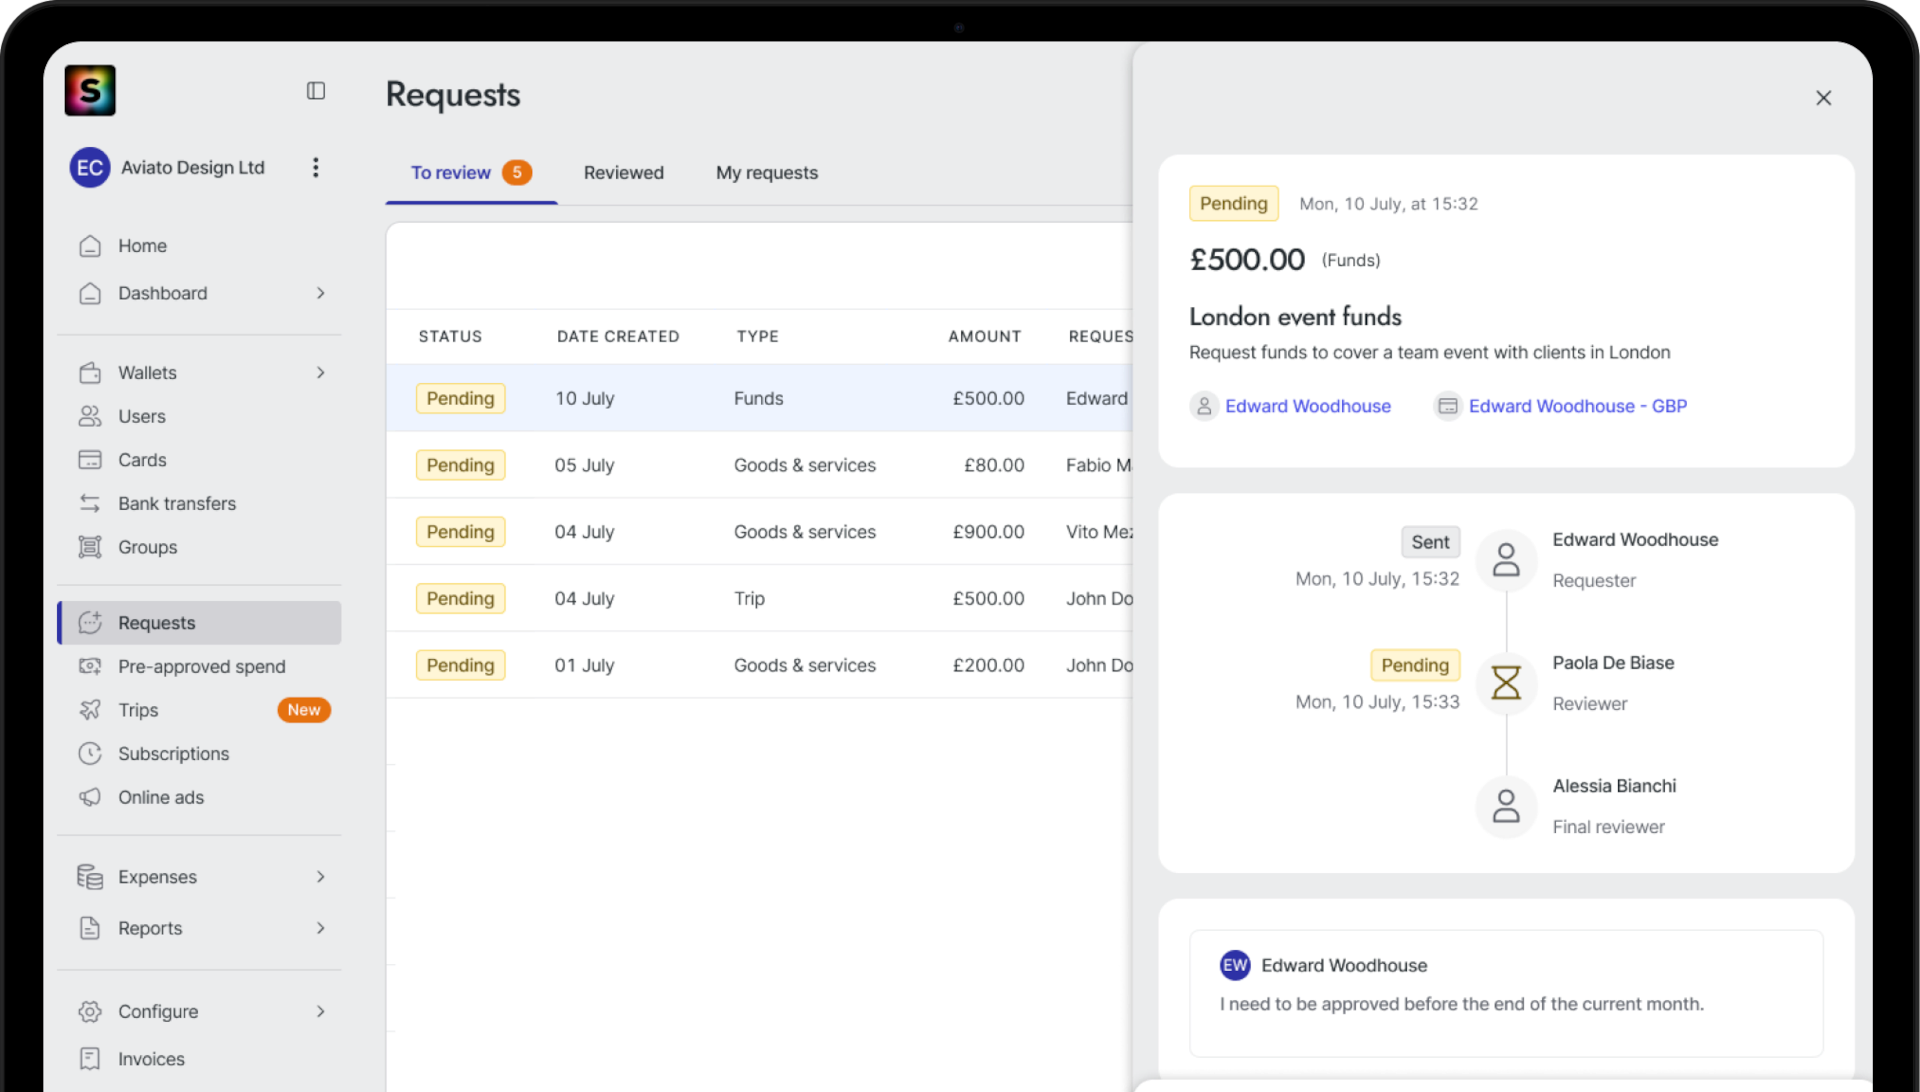Click the S company logo square
Screen dimensions: 1920x1092
[90, 90]
